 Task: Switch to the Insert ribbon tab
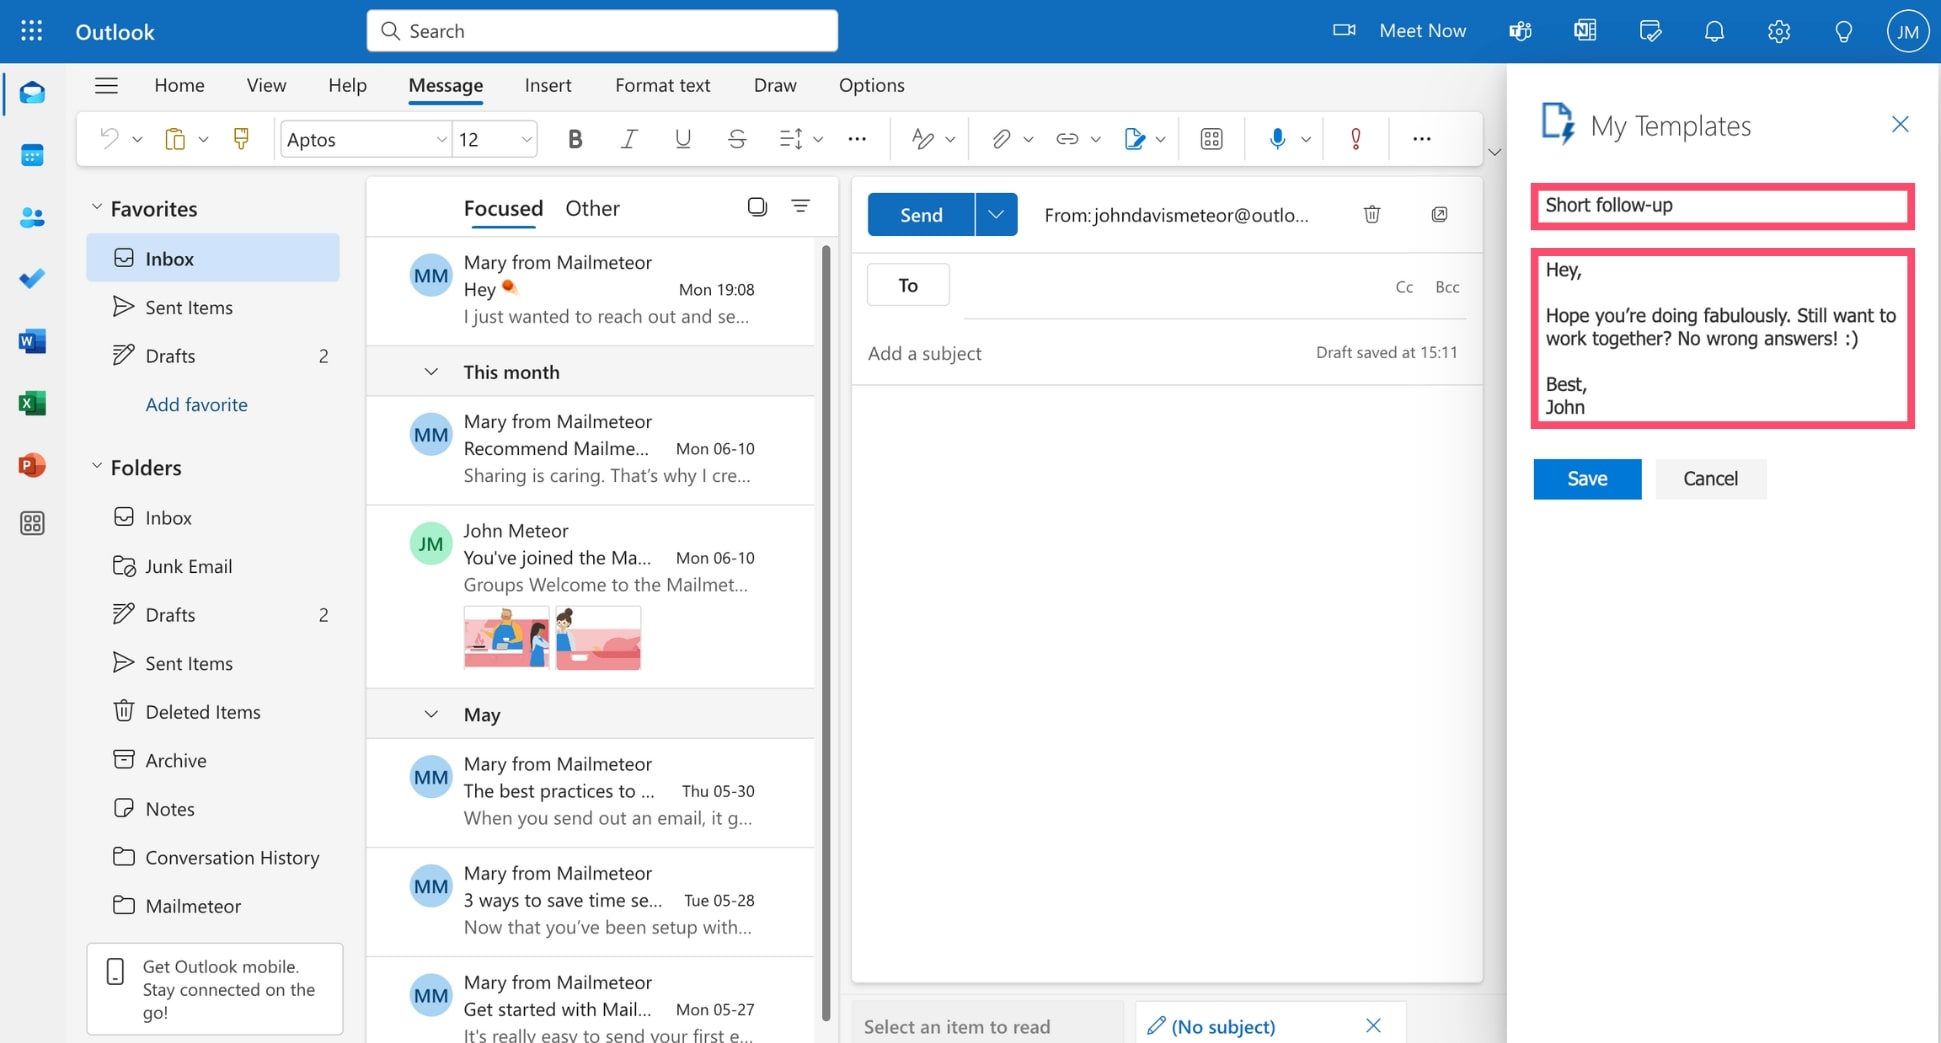click(547, 85)
